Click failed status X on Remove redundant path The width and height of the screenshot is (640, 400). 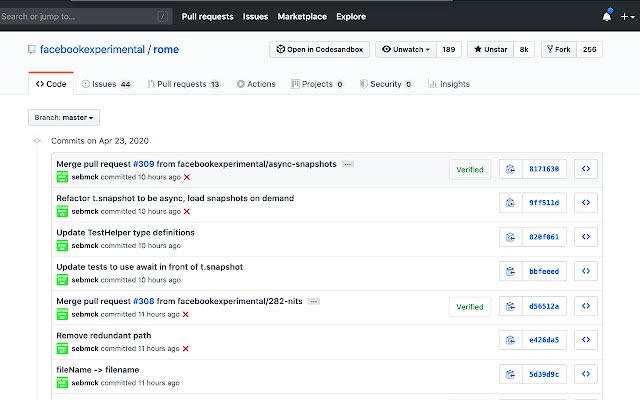click(186, 349)
